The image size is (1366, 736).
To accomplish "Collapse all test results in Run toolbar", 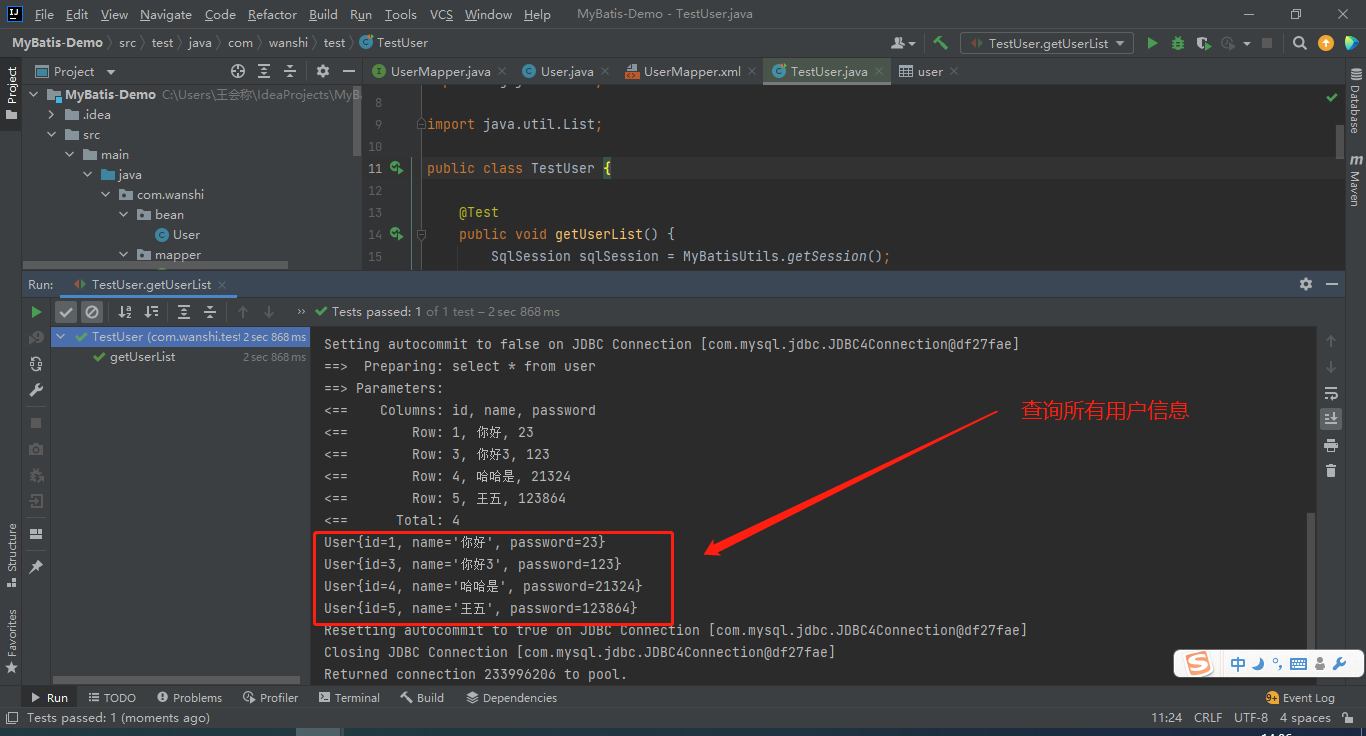I will (210, 312).
